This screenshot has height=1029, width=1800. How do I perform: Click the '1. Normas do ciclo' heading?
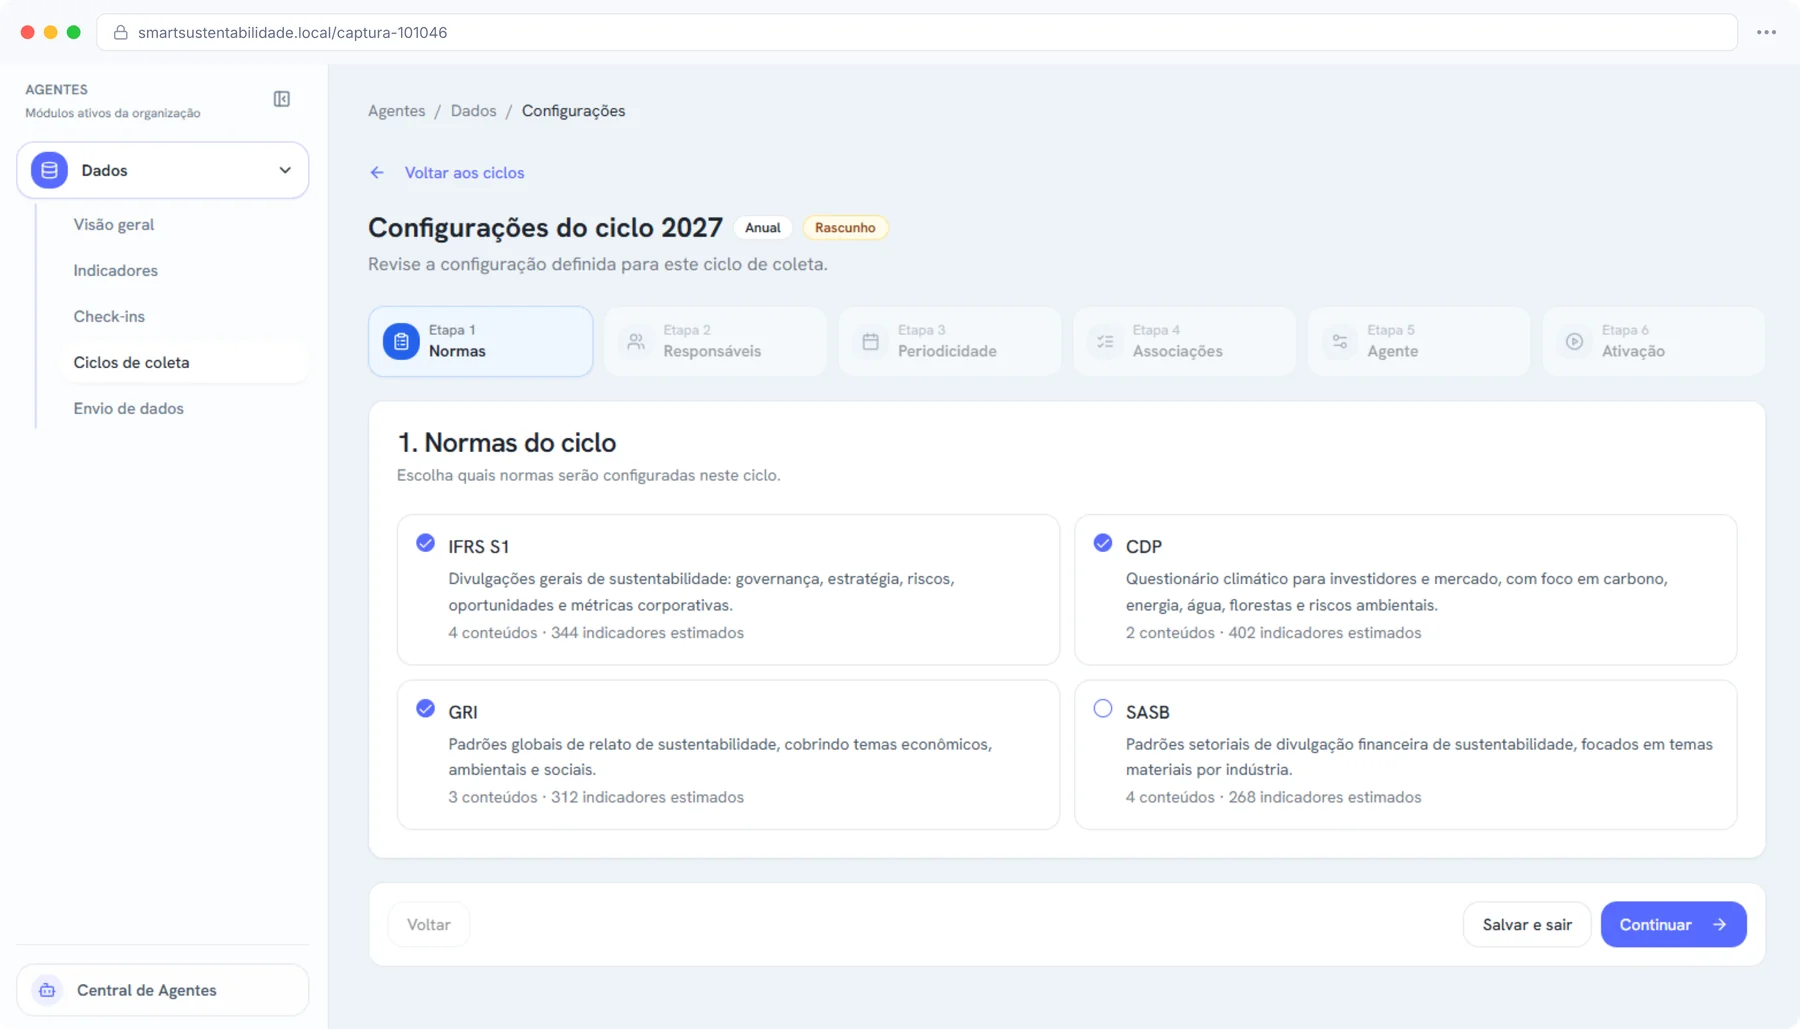pos(506,442)
